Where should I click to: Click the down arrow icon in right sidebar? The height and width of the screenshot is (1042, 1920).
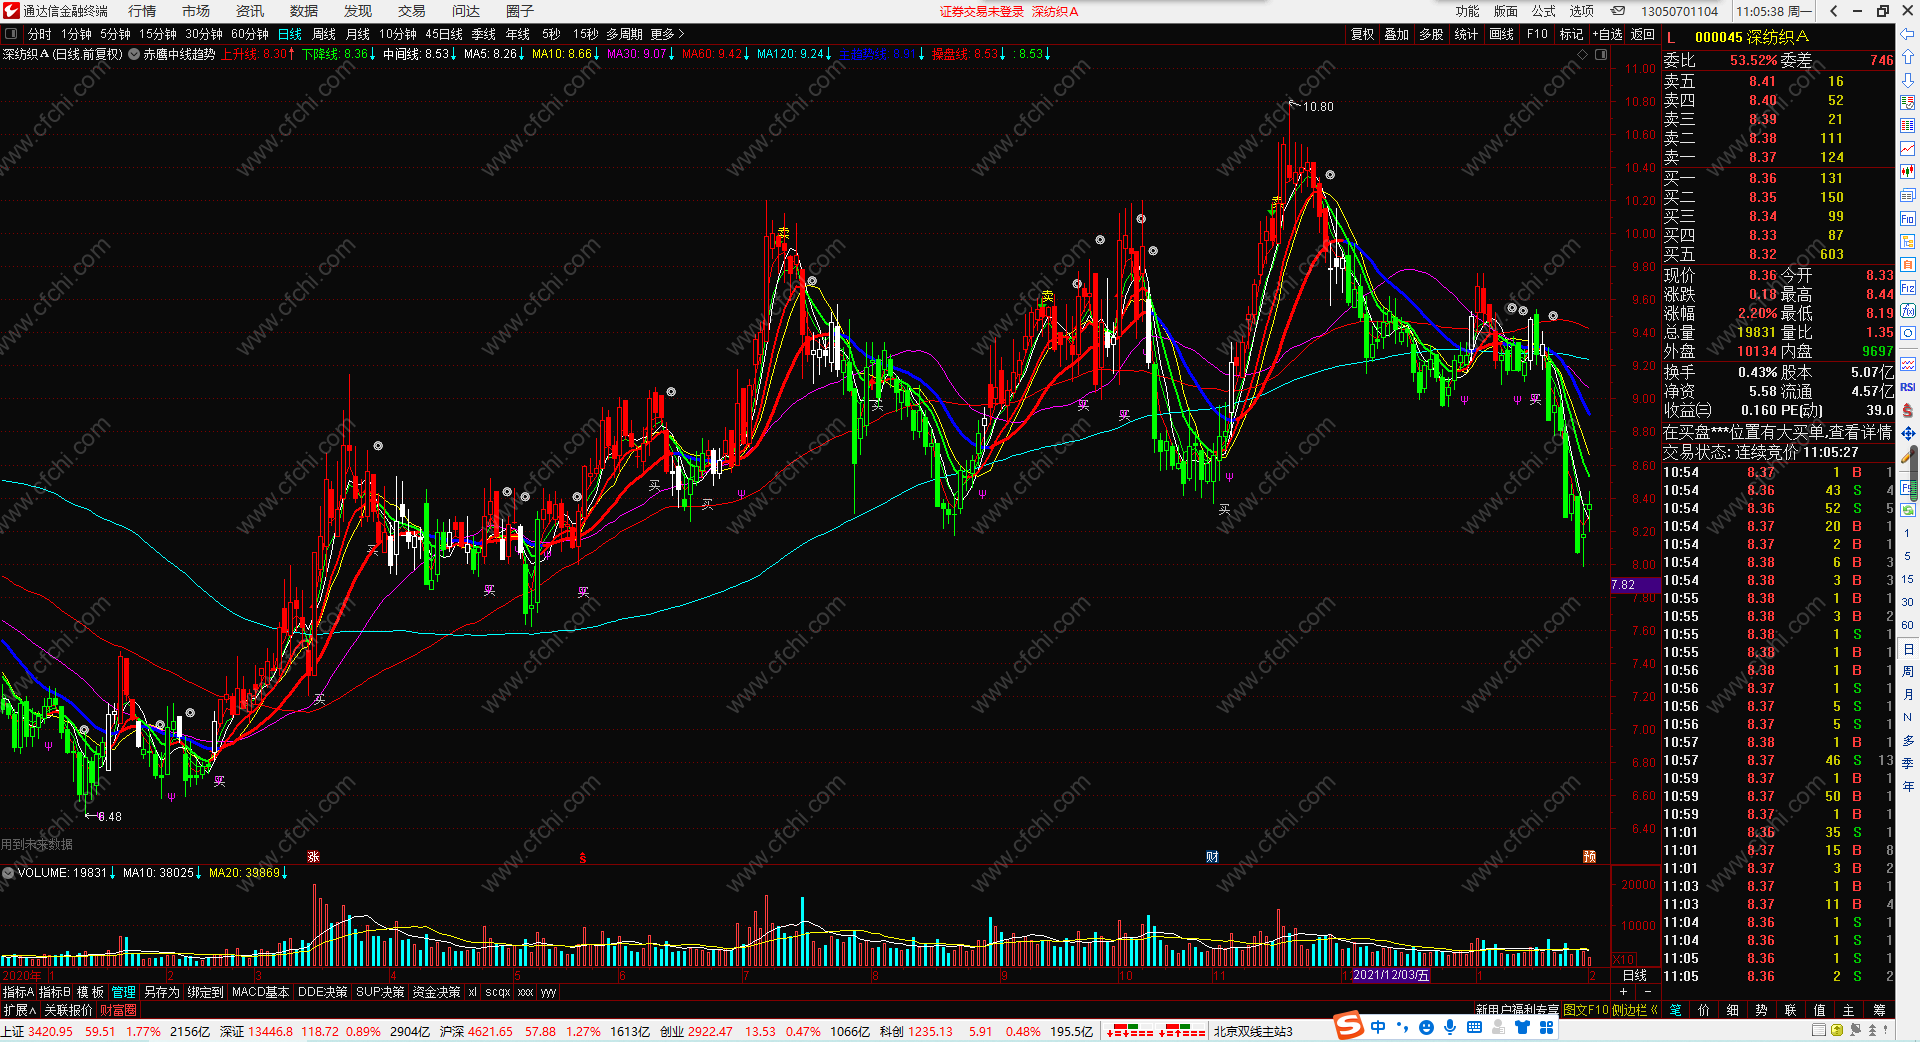pos(1908,80)
